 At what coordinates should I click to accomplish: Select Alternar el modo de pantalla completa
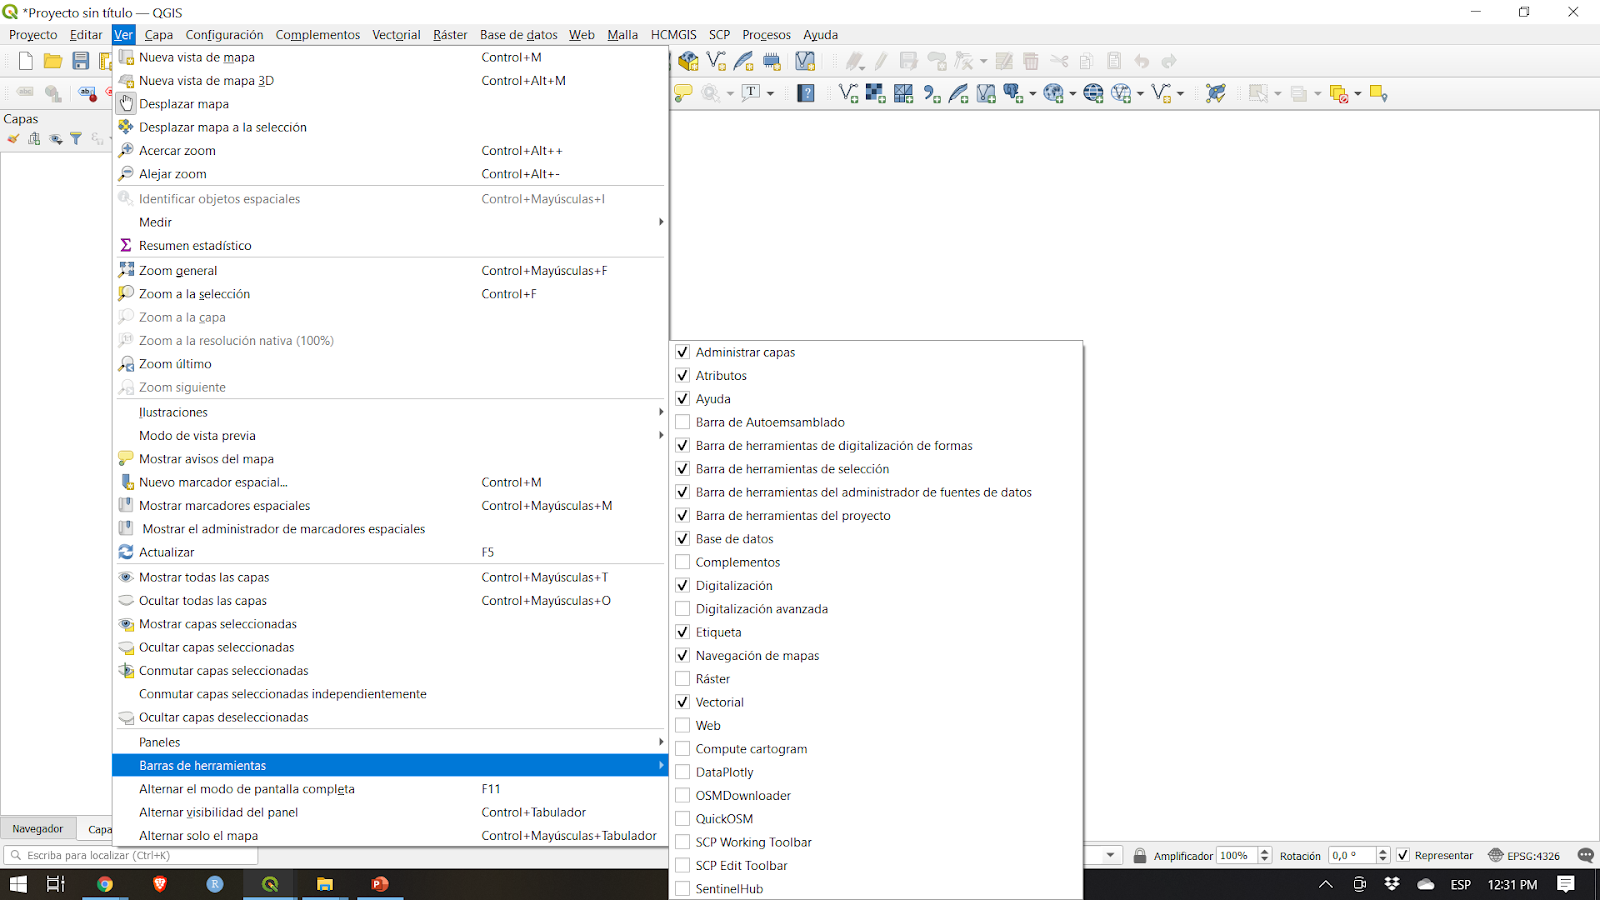(390, 789)
